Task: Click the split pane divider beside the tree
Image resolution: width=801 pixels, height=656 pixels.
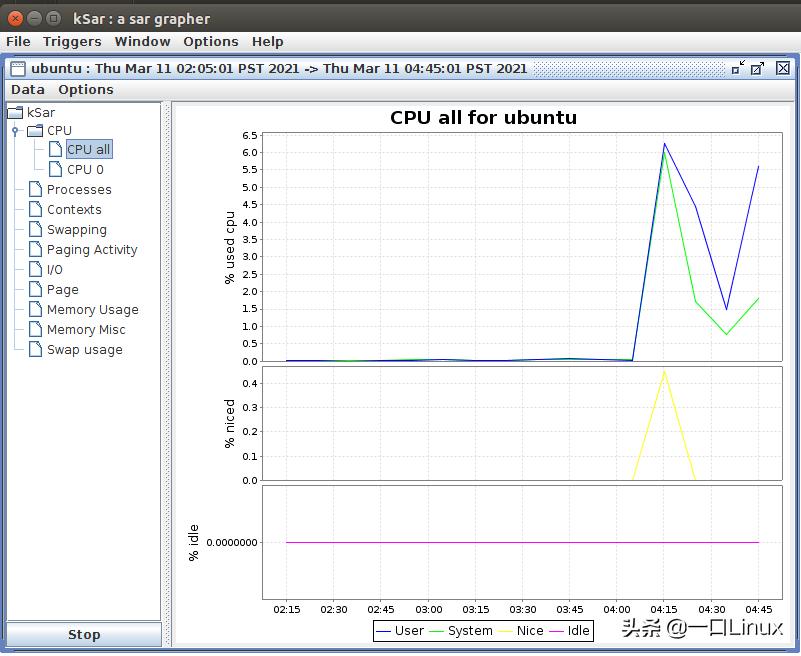Action: click(167, 370)
